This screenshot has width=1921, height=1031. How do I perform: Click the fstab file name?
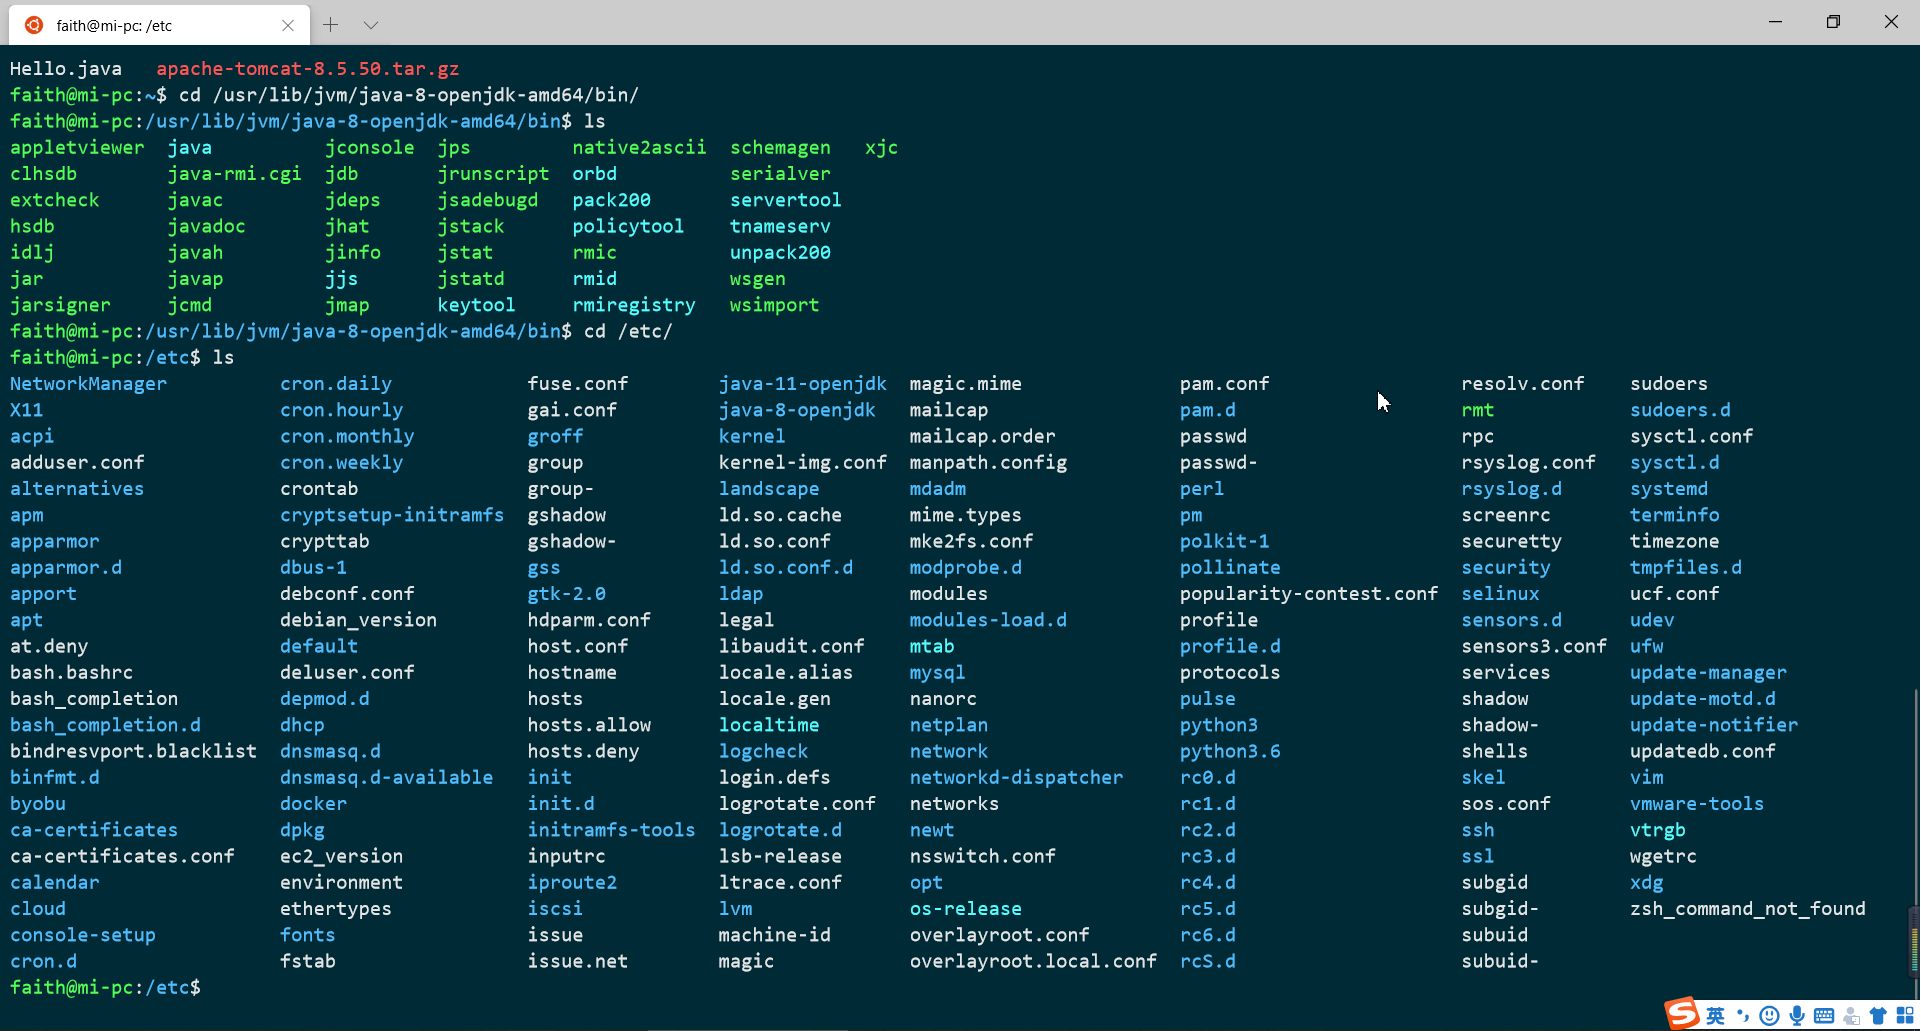pyautogui.click(x=308, y=961)
